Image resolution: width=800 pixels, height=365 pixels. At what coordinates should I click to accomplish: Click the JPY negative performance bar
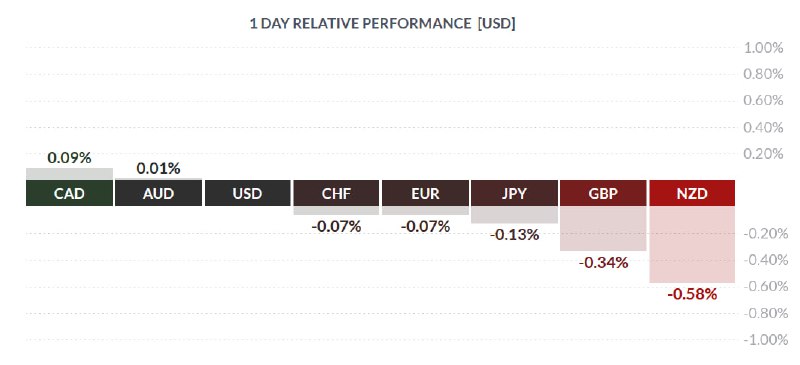[x=514, y=215]
